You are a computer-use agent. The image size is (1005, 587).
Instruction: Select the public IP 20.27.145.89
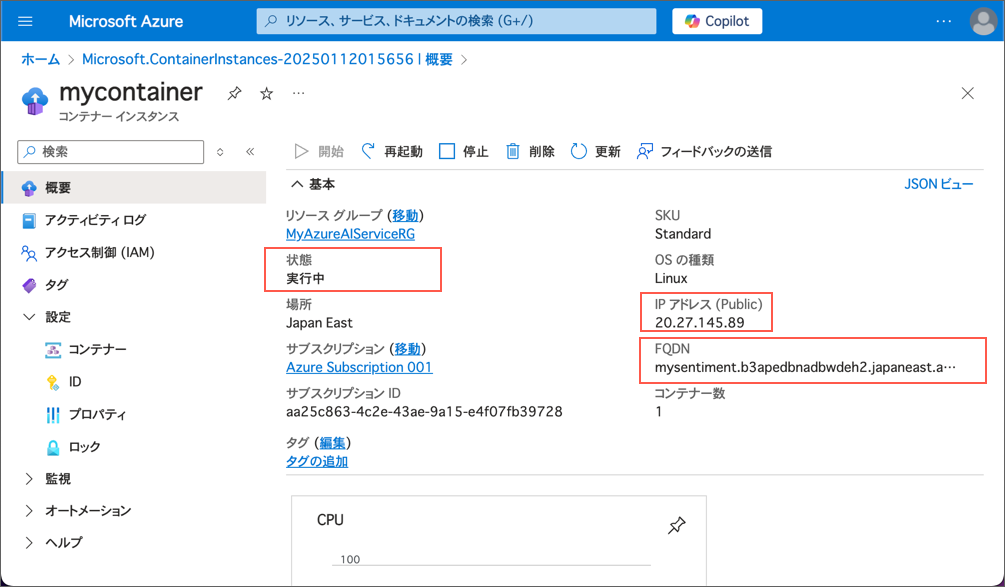coord(700,322)
